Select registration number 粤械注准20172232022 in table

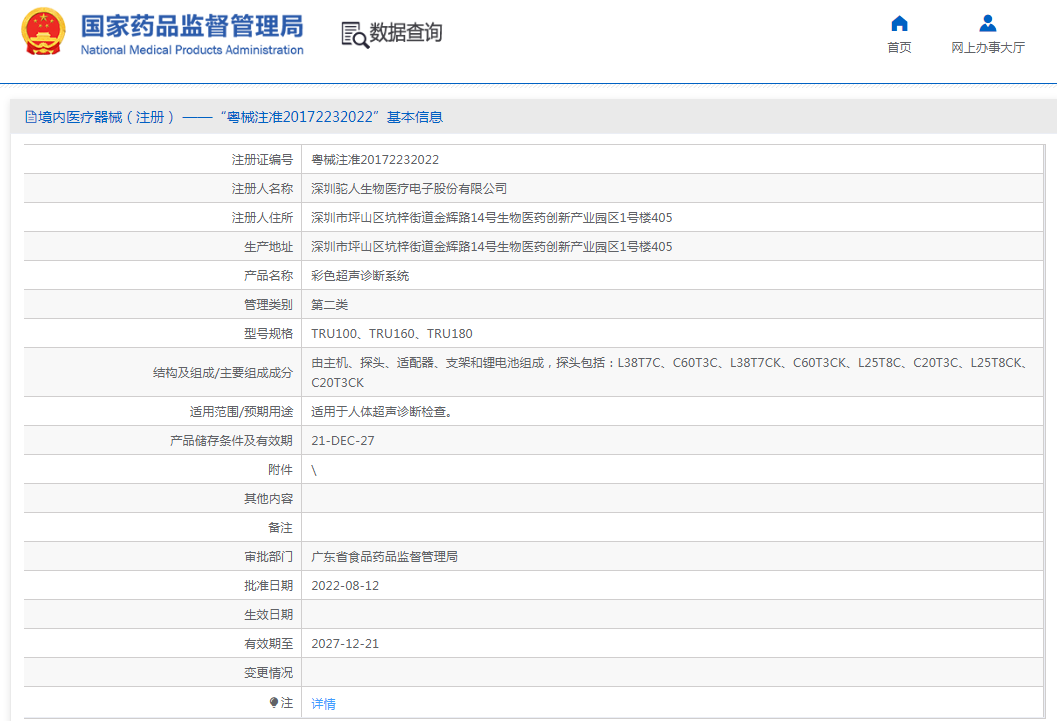(x=375, y=160)
